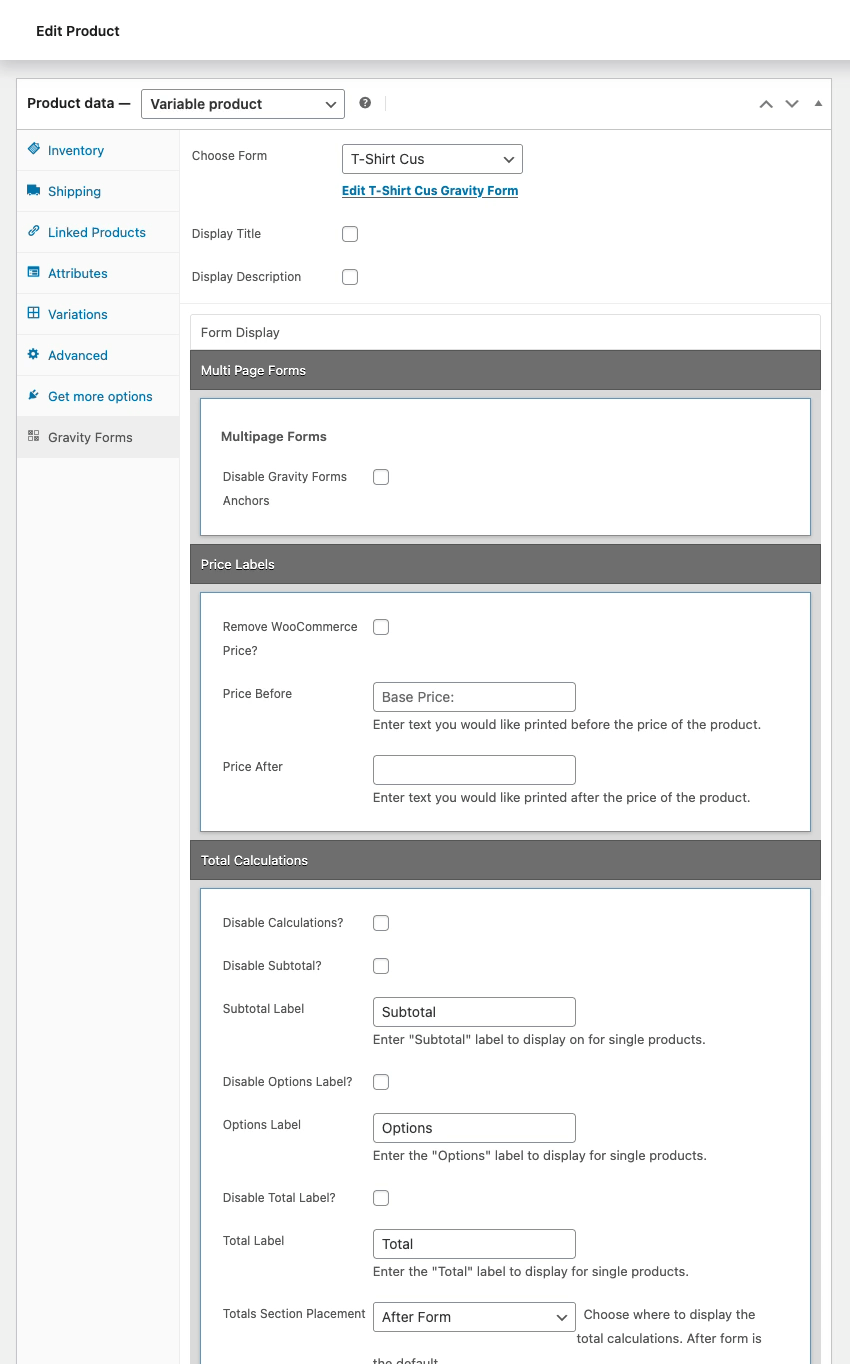Move Product data panel down
This screenshot has width=850, height=1364.
pos(792,104)
